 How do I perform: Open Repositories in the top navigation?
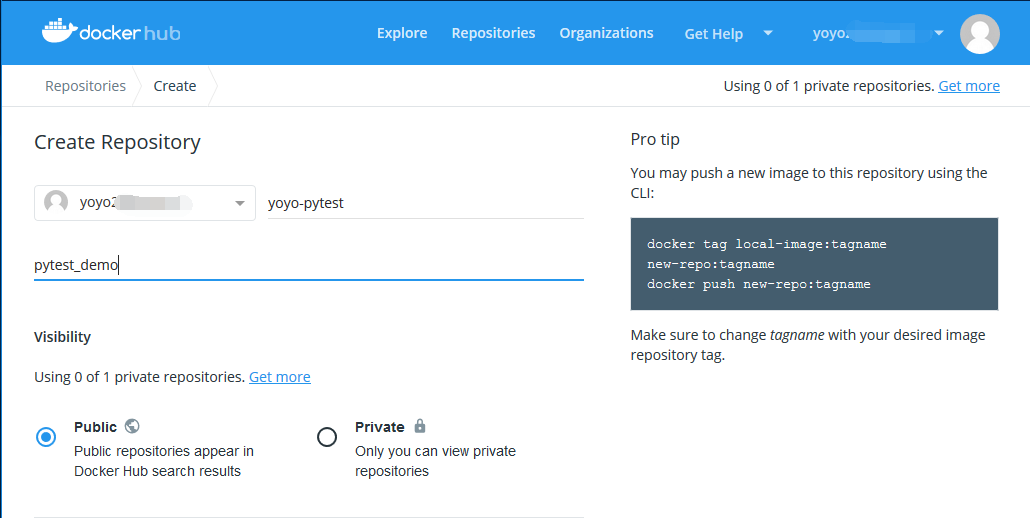[493, 33]
